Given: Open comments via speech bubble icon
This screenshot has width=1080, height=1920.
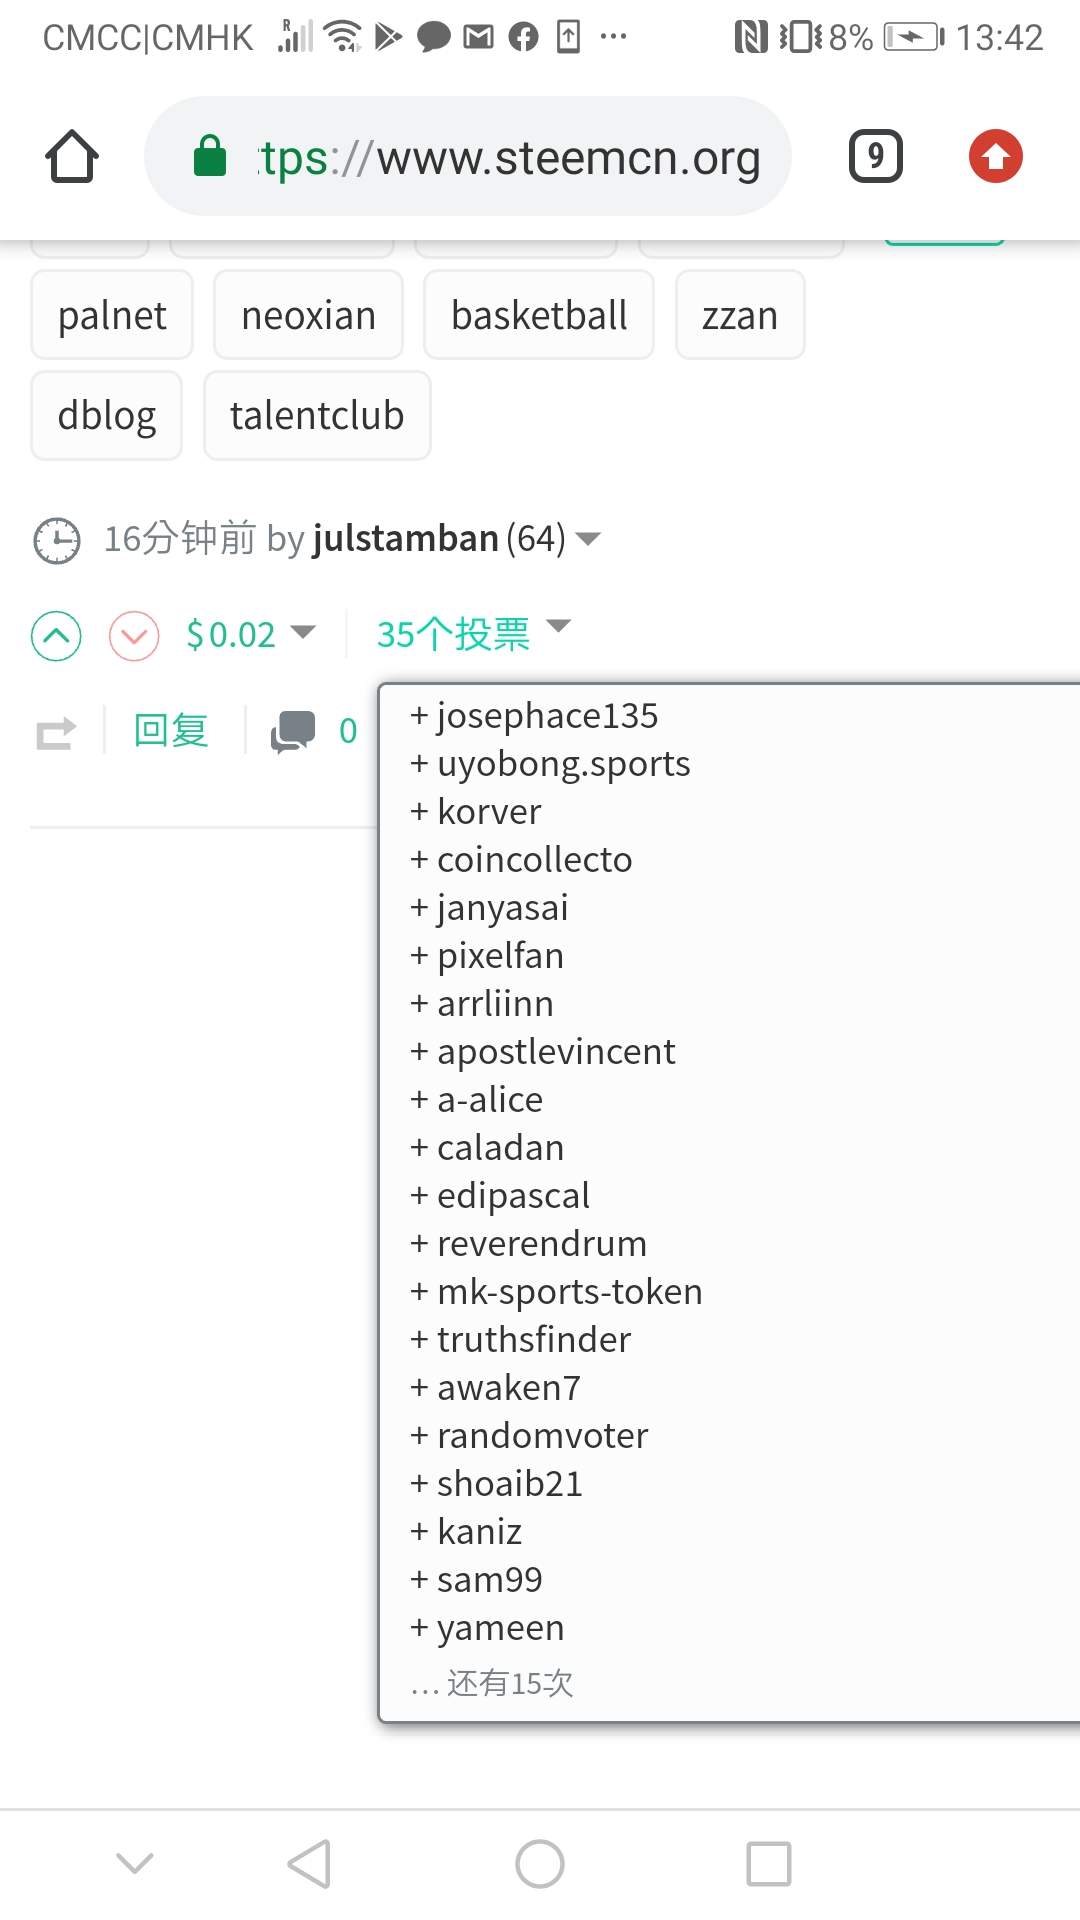Looking at the screenshot, I should click(x=295, y=730).
